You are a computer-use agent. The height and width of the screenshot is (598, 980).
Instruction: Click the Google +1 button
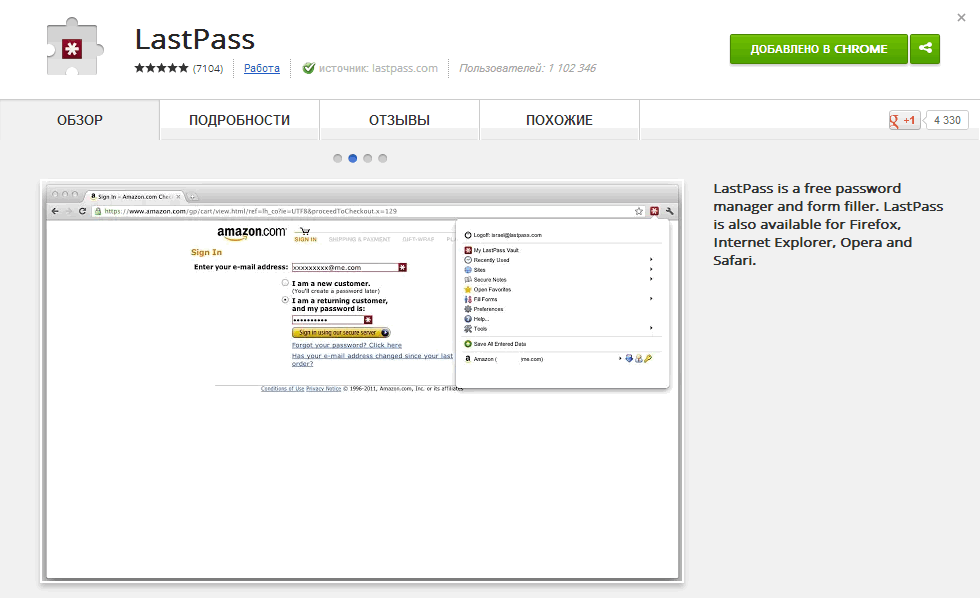(x=905, y=119)
